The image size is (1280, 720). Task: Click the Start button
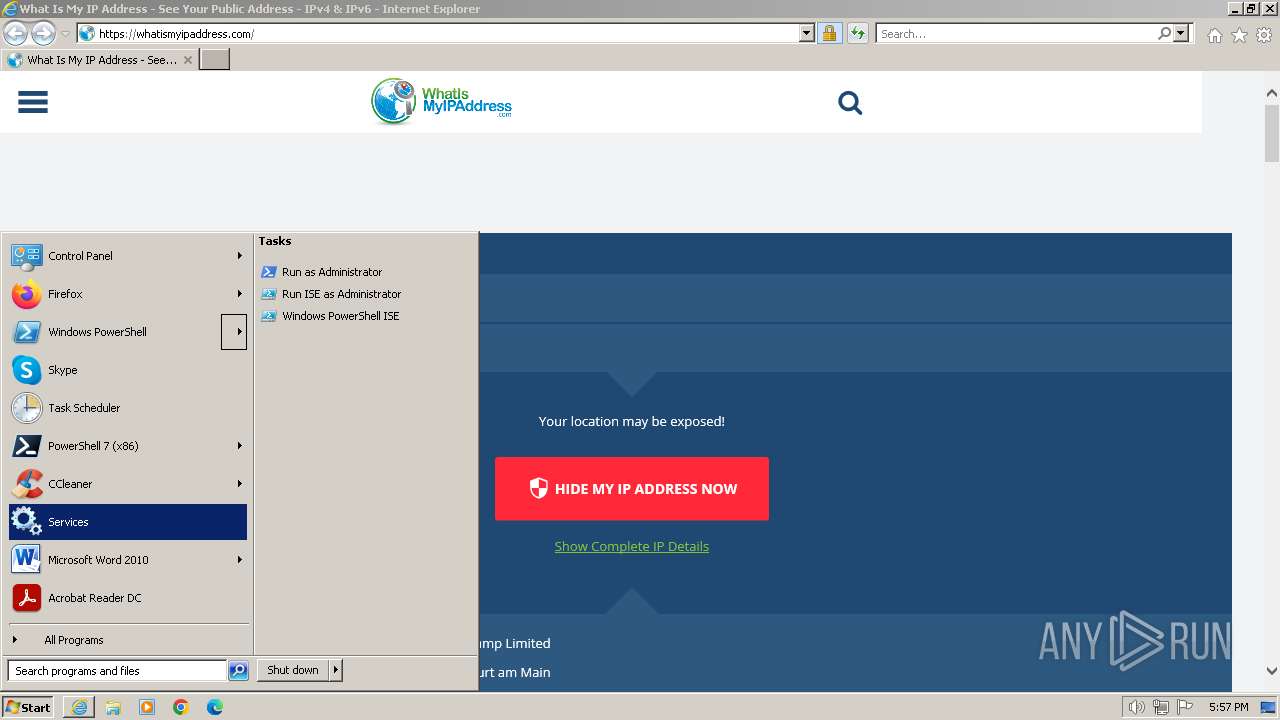point(28,707)
